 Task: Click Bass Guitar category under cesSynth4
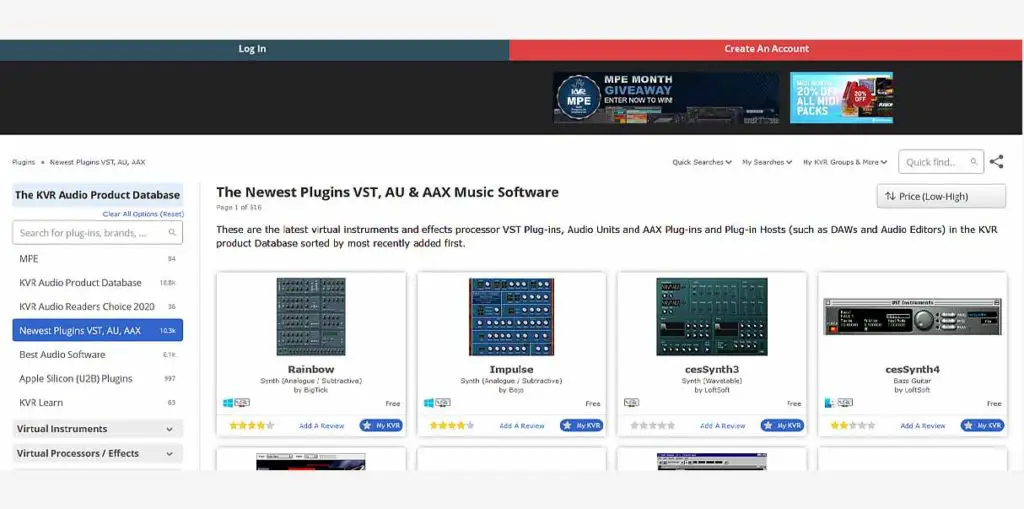pos(912,380)
